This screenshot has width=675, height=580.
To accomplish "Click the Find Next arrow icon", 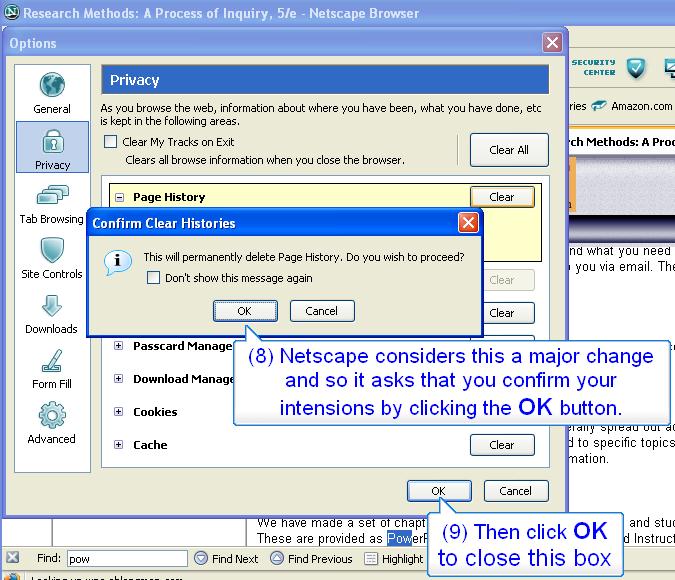I will coord(201,558).
